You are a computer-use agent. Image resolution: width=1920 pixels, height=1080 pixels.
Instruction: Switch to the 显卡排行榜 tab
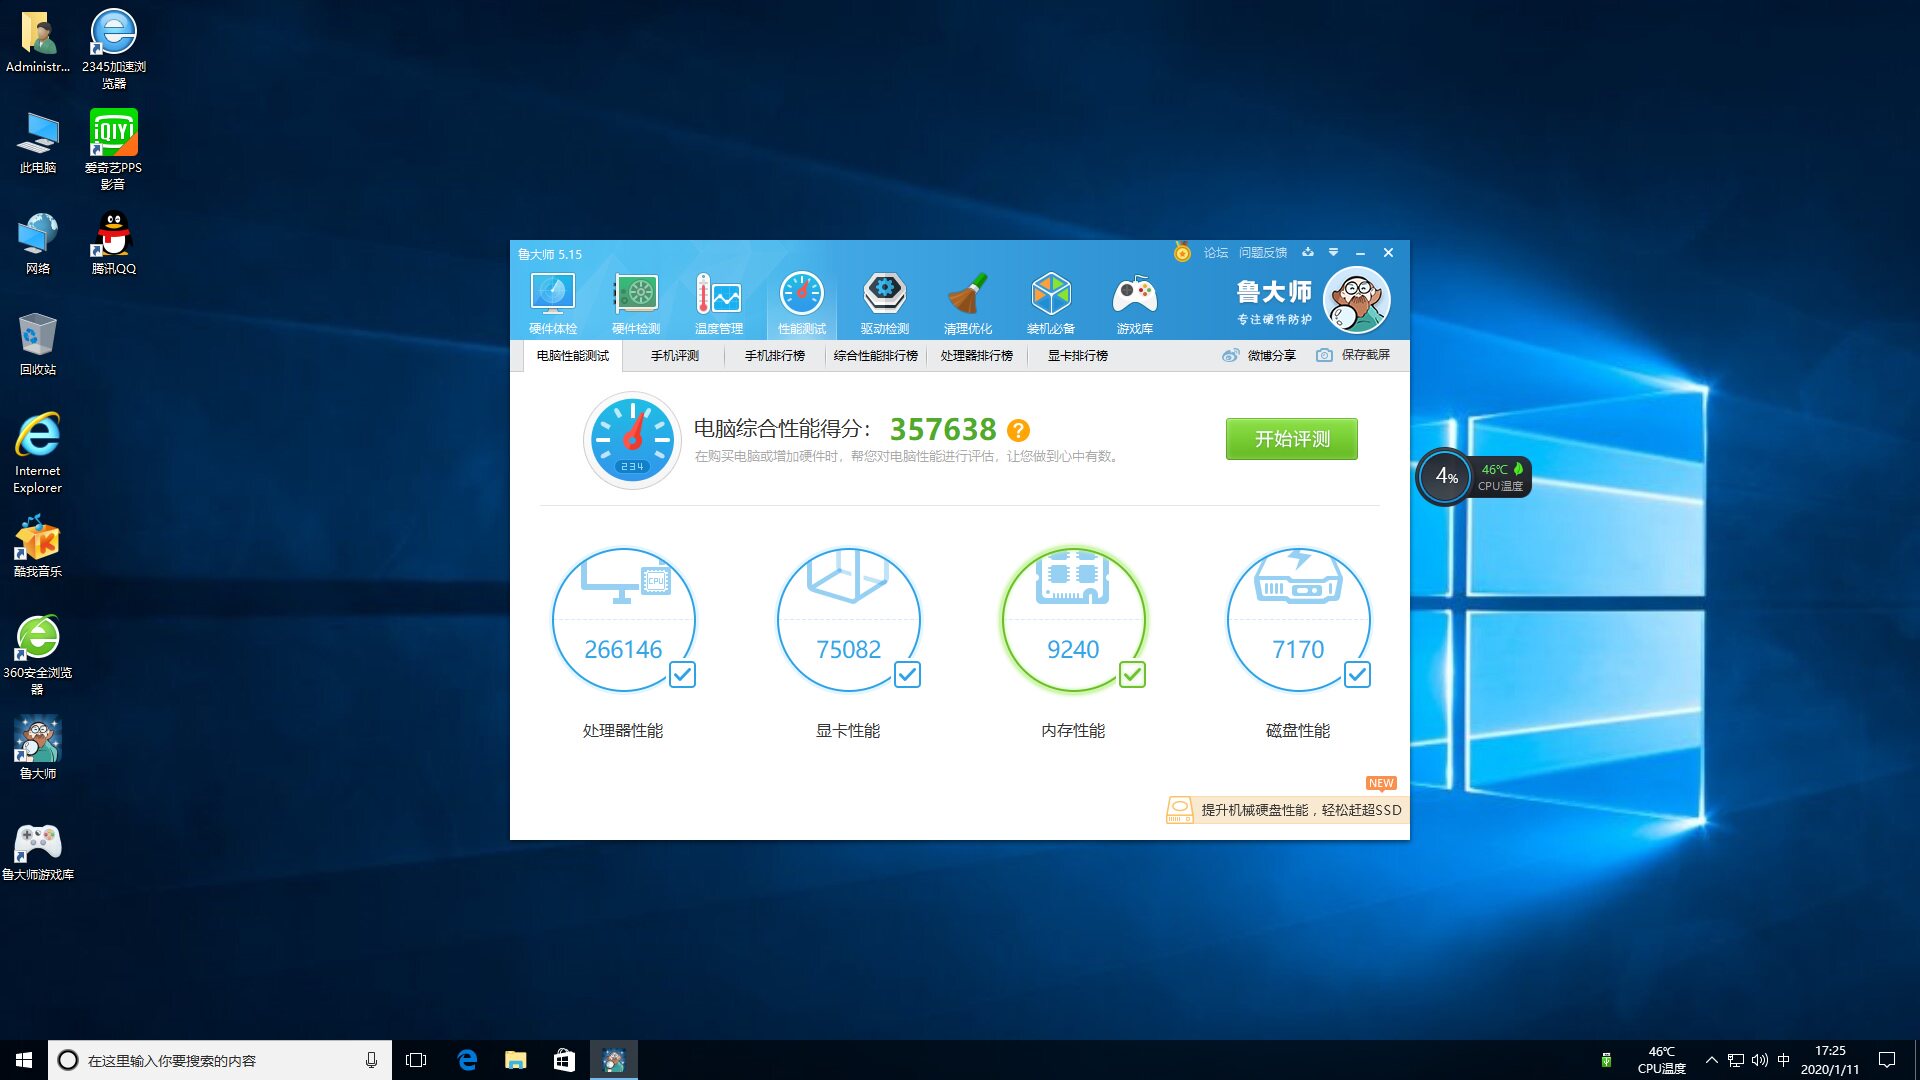[x=1078, y=356]
